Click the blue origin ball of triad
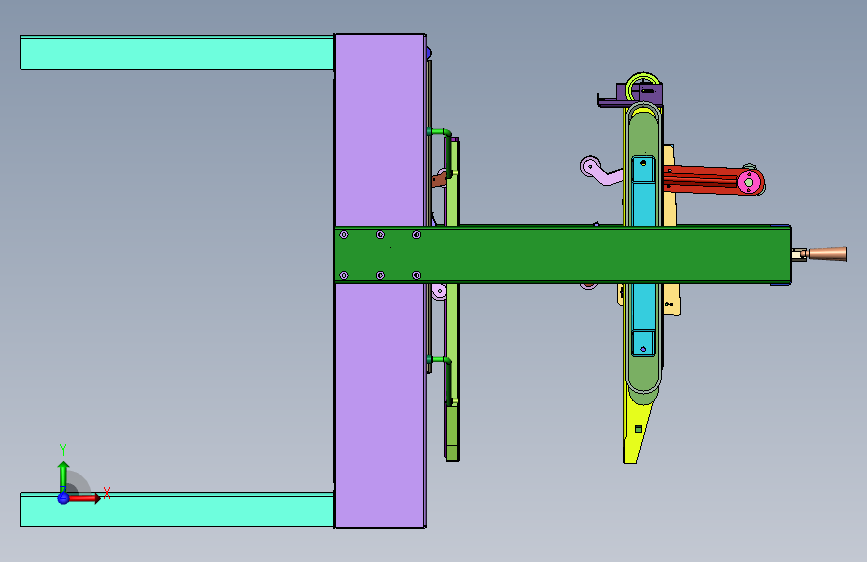867x562 pixels. click(63, 498)
